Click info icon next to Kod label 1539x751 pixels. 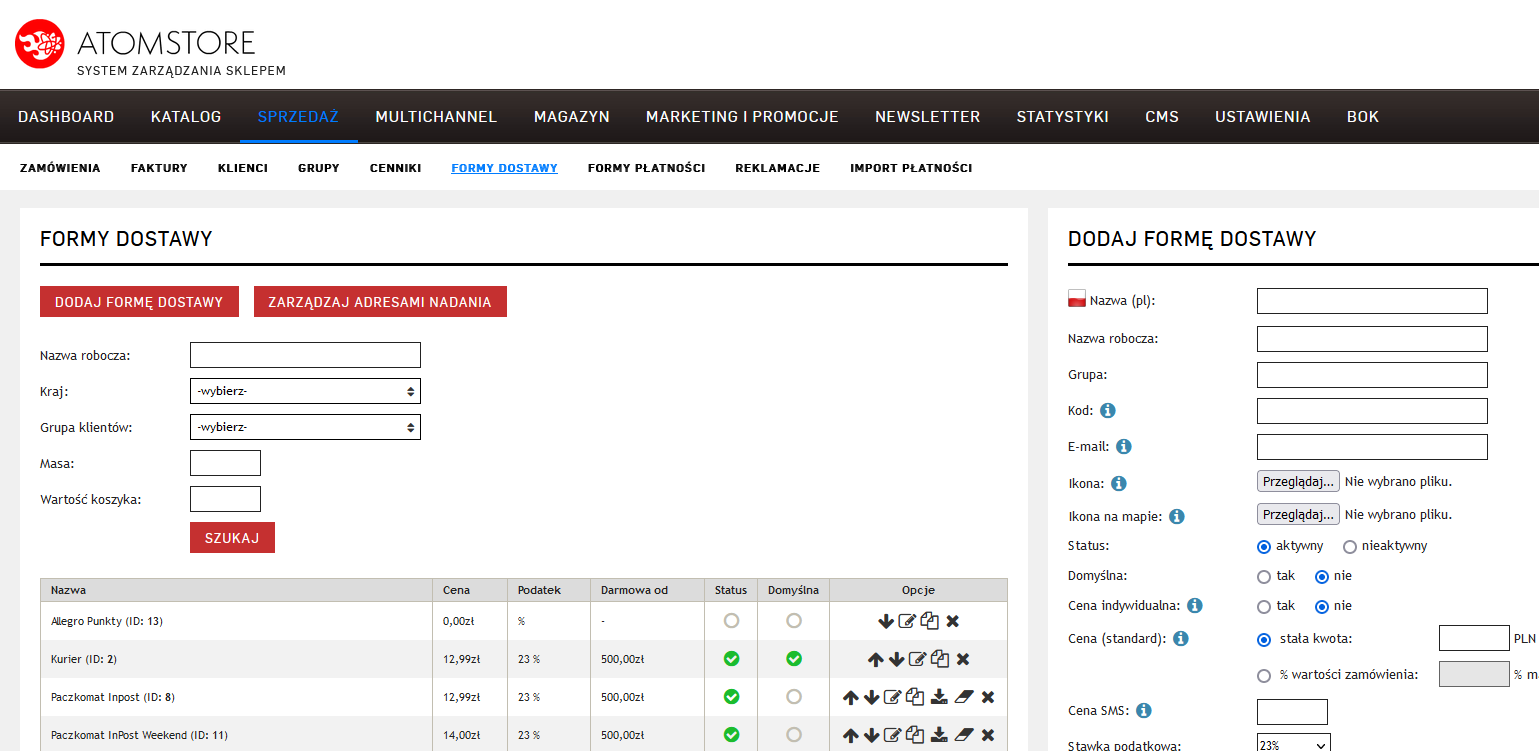click(x=1108, y=410)
